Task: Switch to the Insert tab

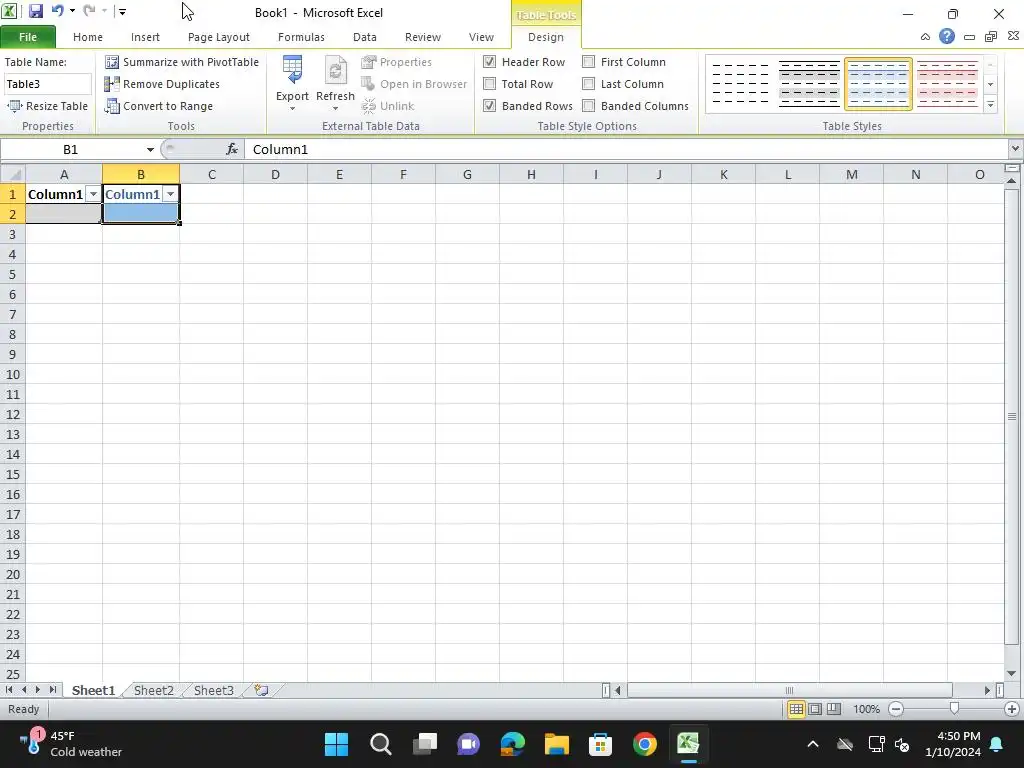Action: tap(145, 37)
